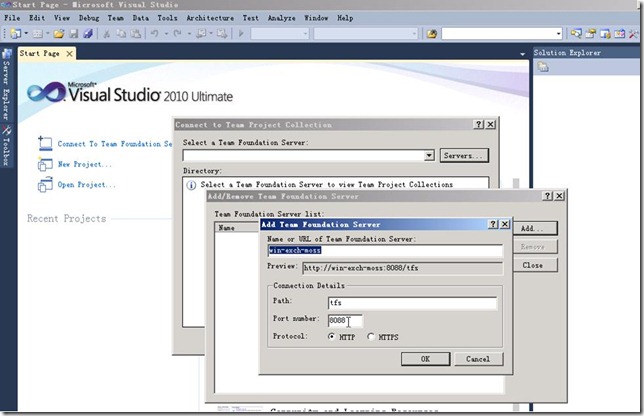This screenshot has height=416, width=644.
Task: Open Properties Window from toolbar icon
Action: tap(591, 34)
